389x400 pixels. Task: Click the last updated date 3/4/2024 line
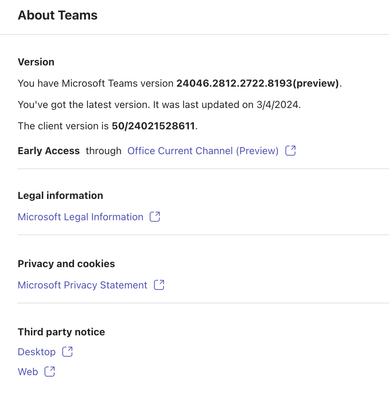159,105
